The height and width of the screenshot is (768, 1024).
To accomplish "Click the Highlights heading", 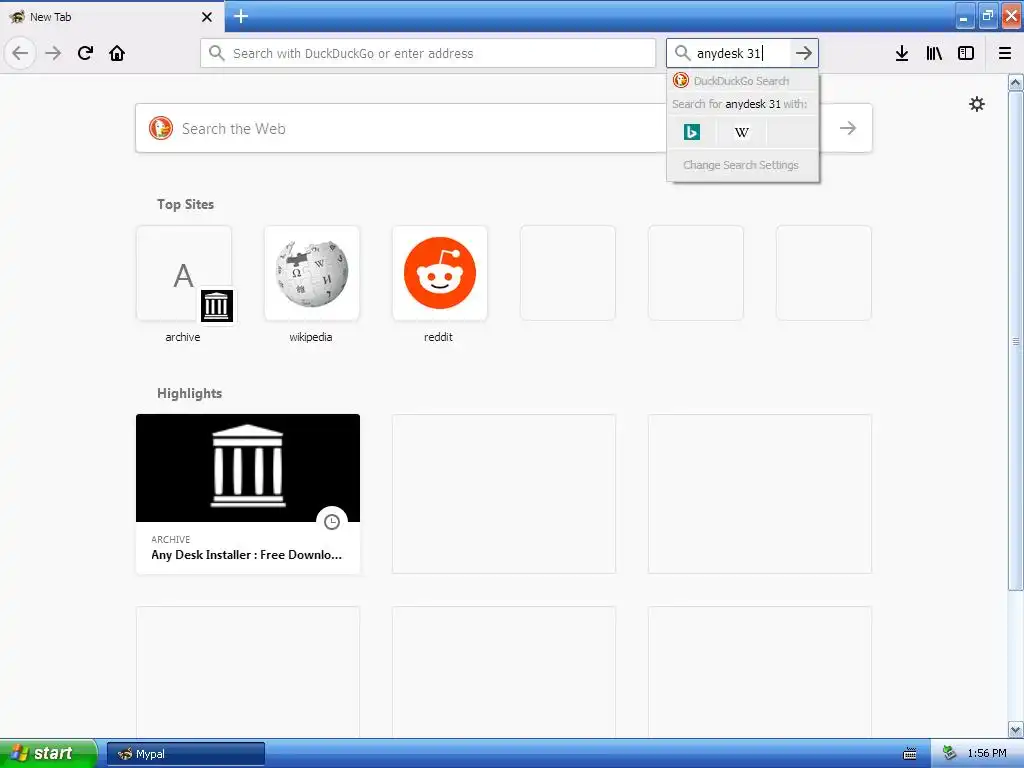I will coord(189,393).
